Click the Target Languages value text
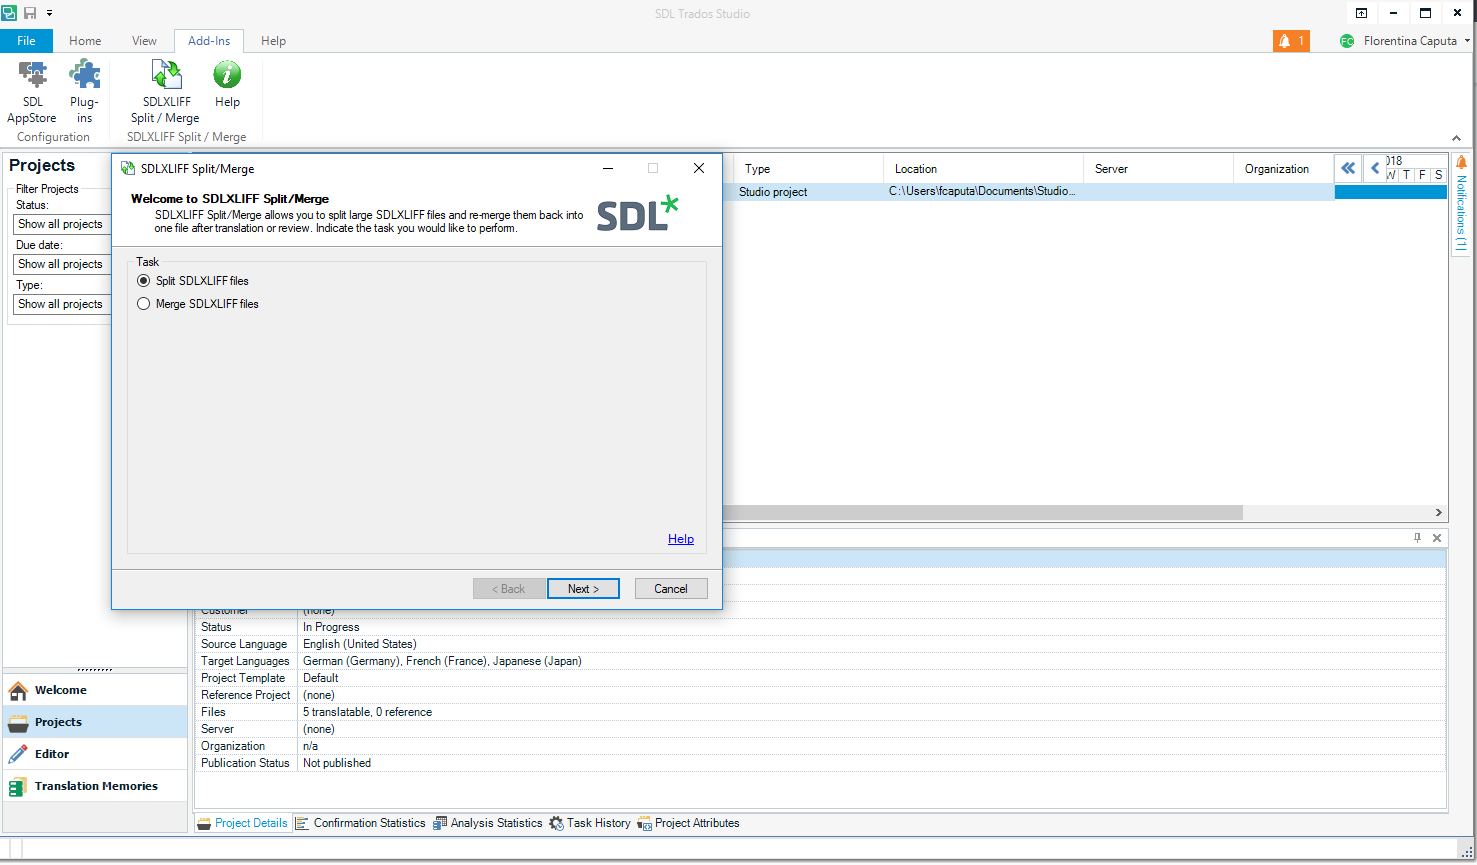1477x865 pixels. 442,661
